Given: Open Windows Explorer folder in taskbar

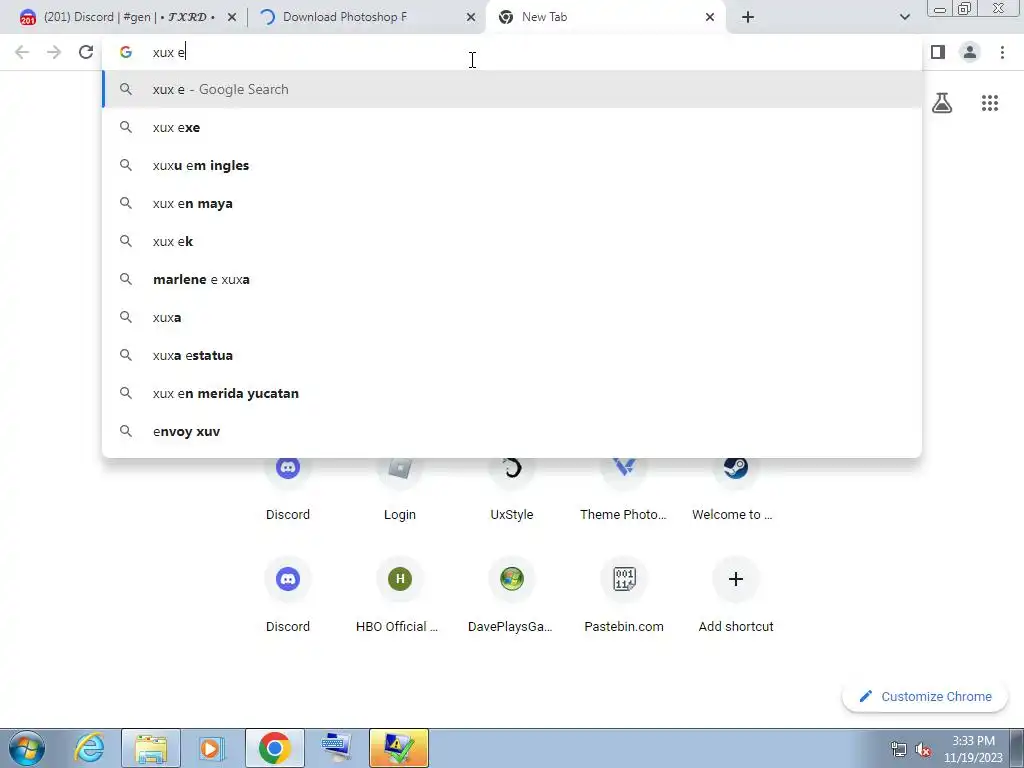Looking at the screenshot, I should coord(152,748).
